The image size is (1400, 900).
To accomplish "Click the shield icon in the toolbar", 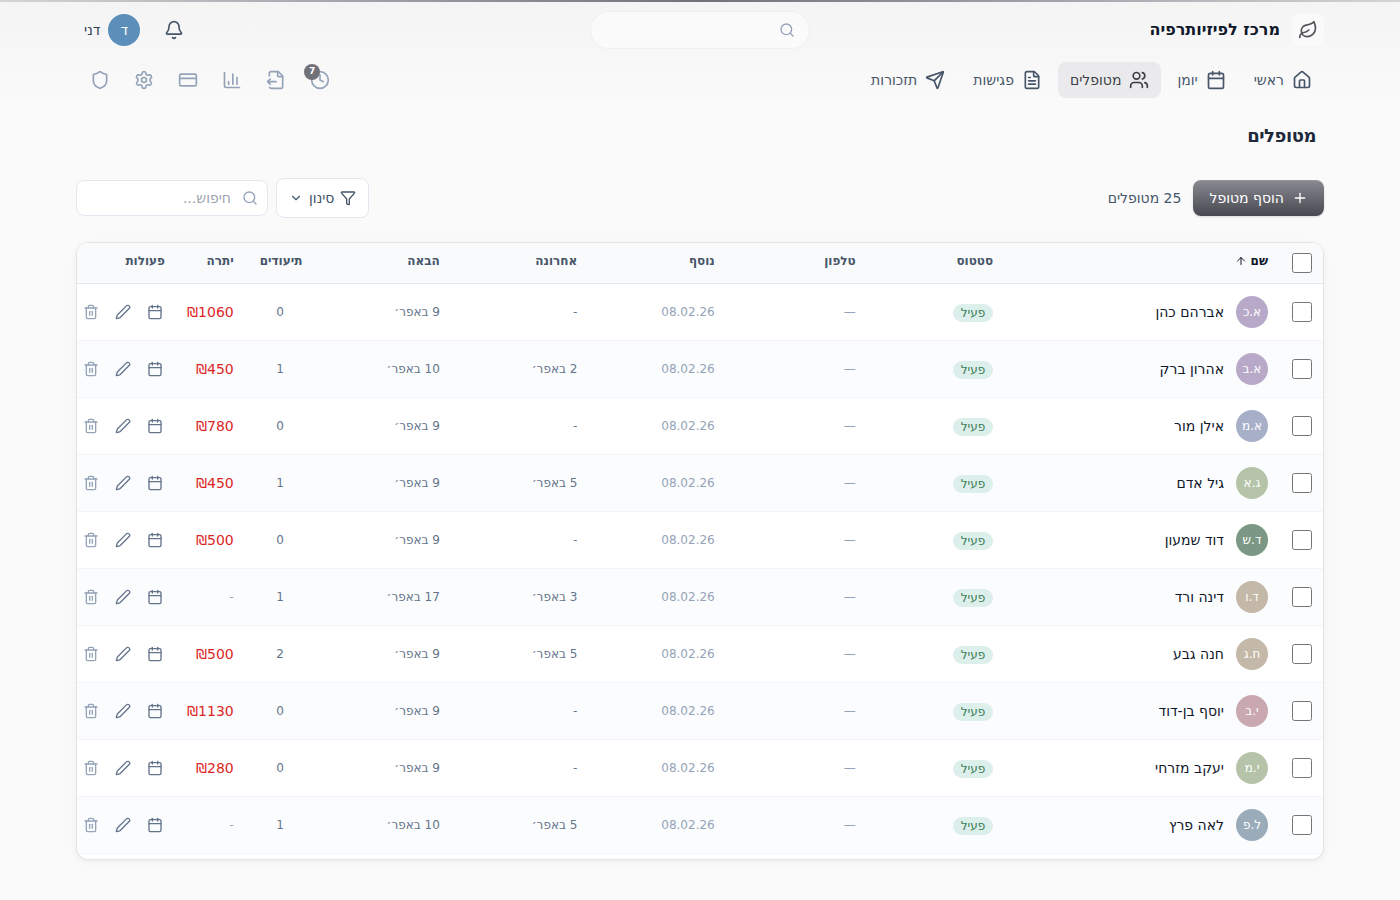I will 100,80.
